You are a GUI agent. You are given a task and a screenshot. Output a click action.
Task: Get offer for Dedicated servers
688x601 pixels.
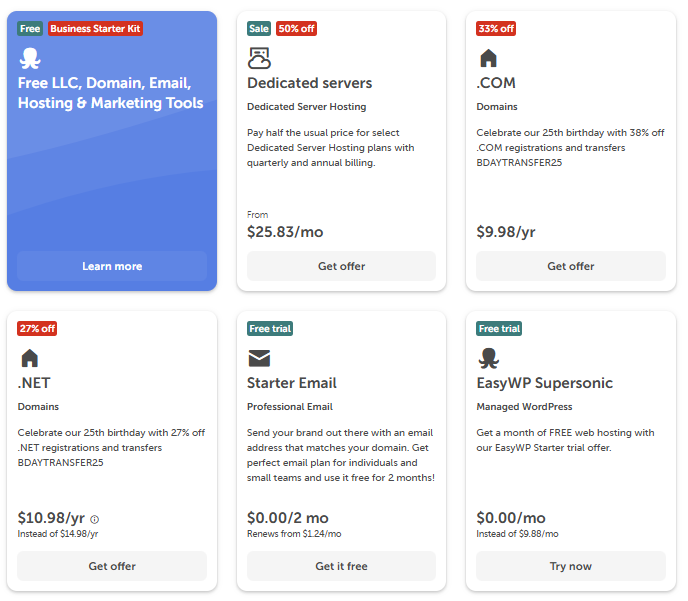341,266
